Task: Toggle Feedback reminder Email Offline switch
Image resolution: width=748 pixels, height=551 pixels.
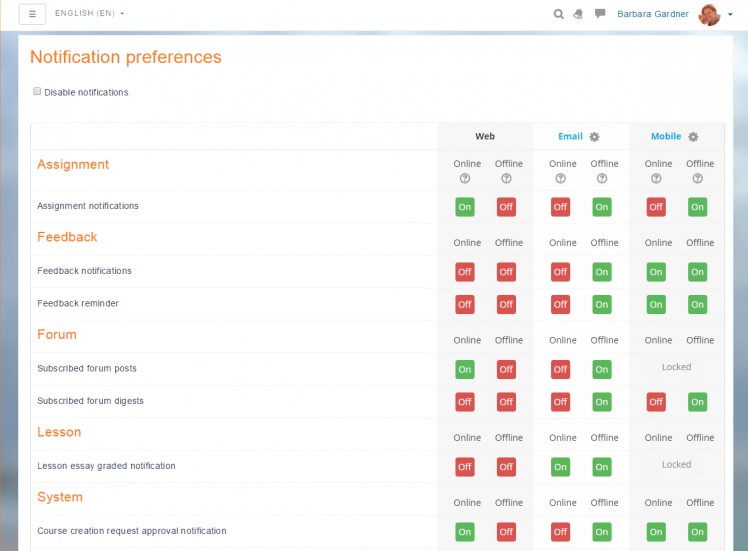Action: 601,304
